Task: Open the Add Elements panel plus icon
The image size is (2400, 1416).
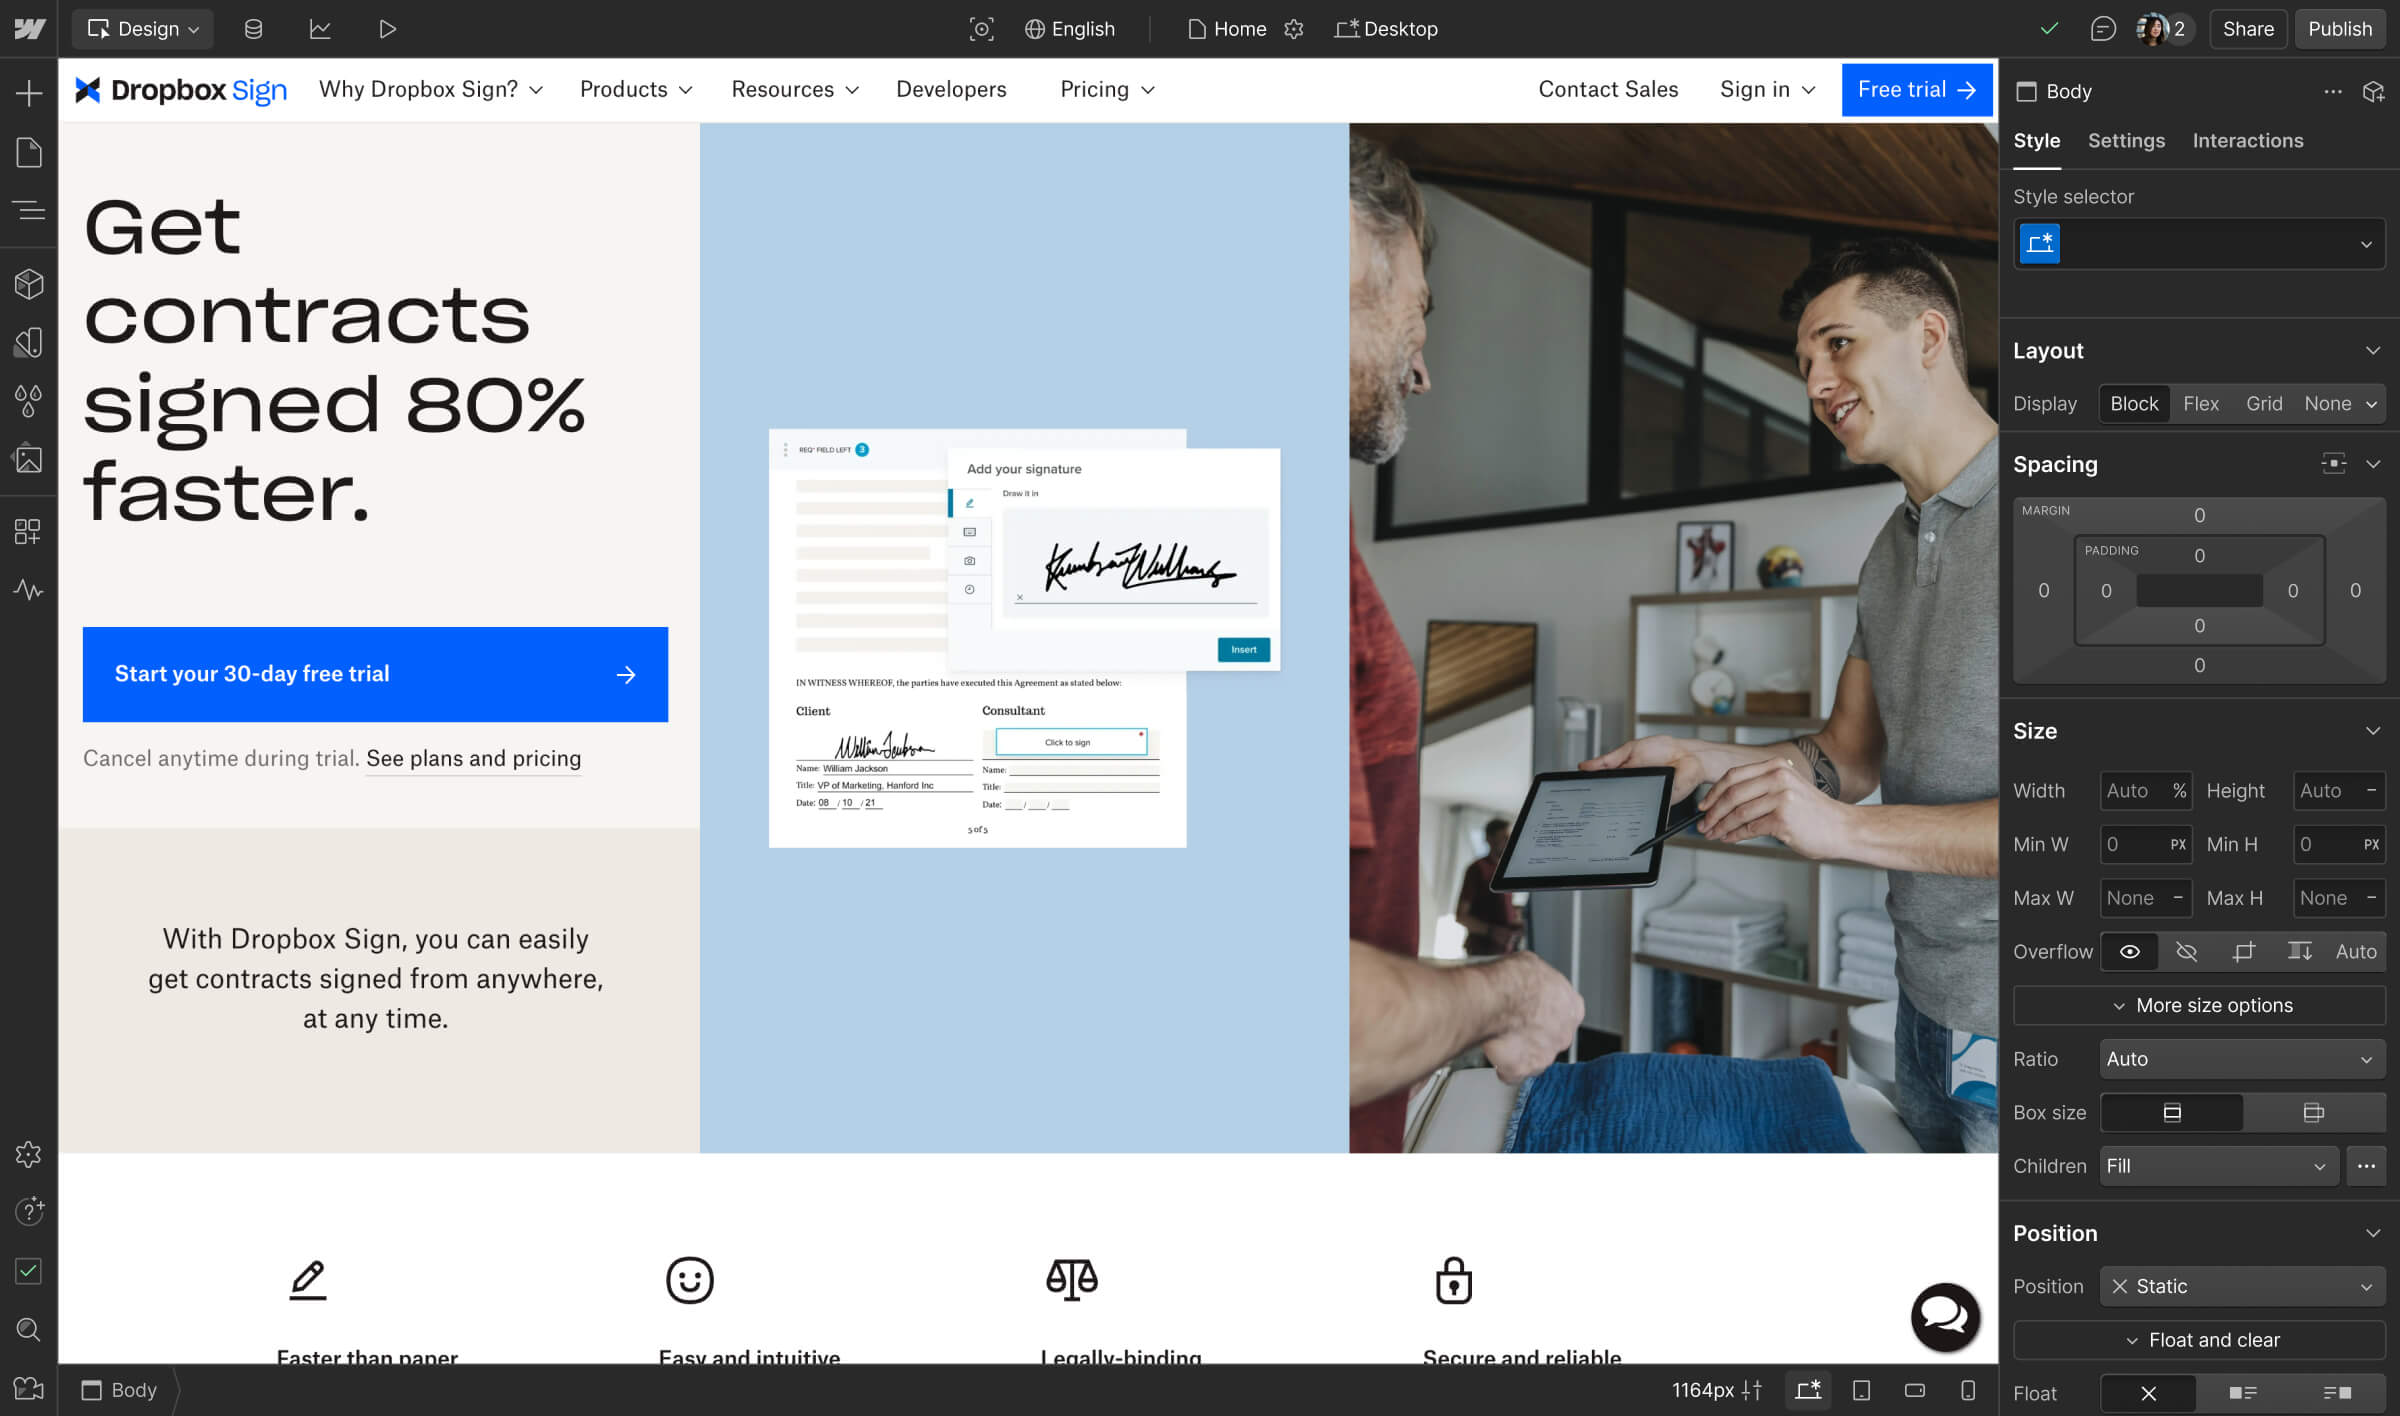Action: (29, 93)
